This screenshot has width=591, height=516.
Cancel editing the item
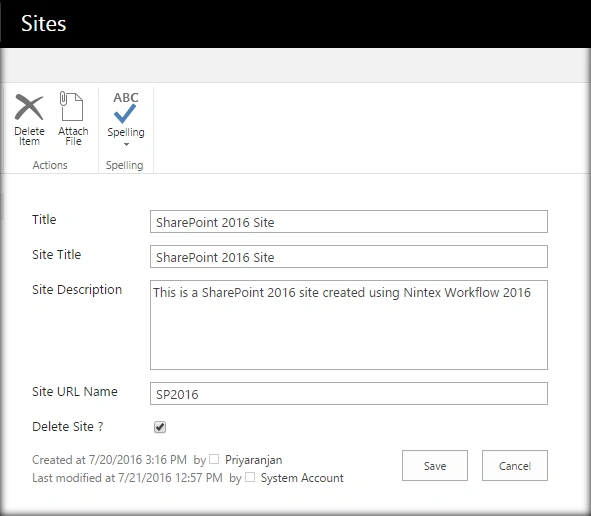point(514,465)
